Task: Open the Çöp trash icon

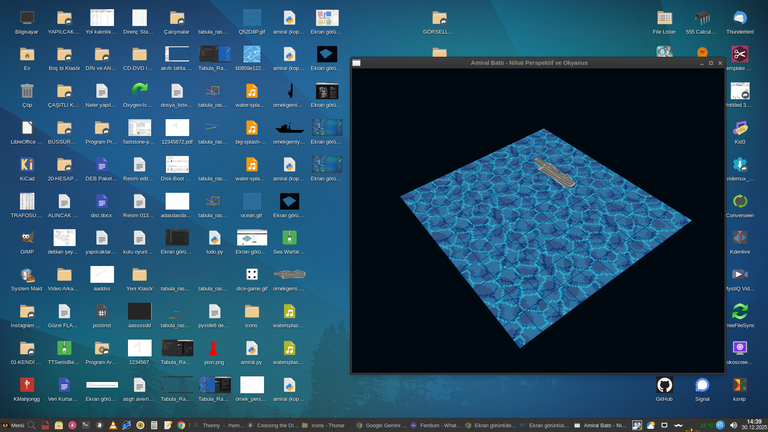Action: (x=27, y=92)
